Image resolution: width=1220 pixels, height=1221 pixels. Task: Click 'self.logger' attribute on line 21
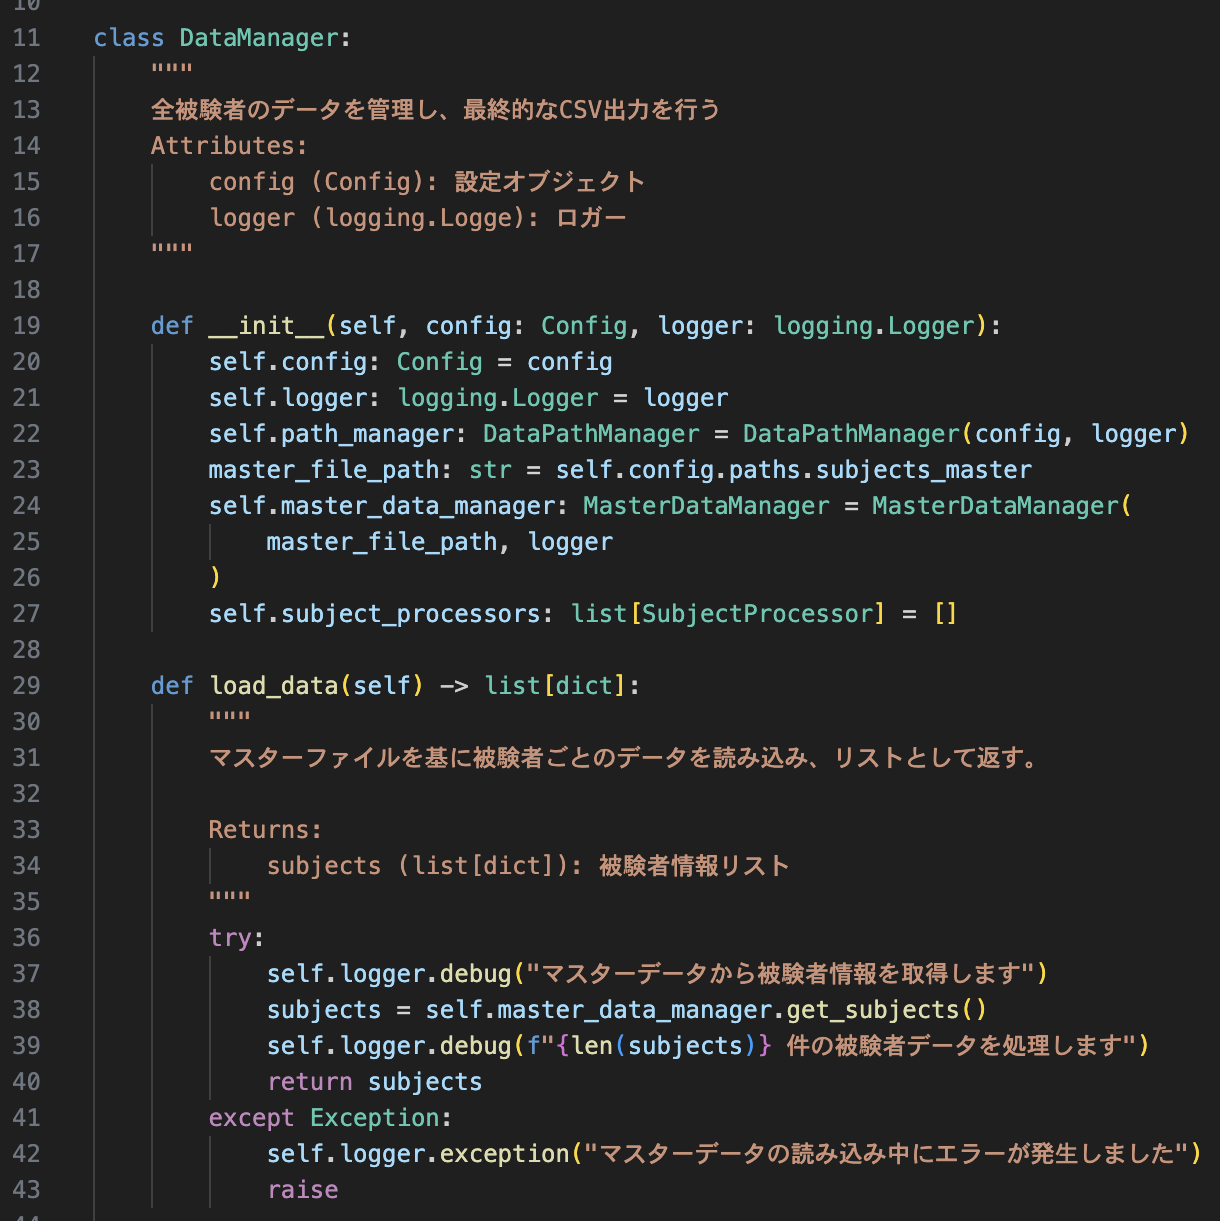[x=288, y=398]
